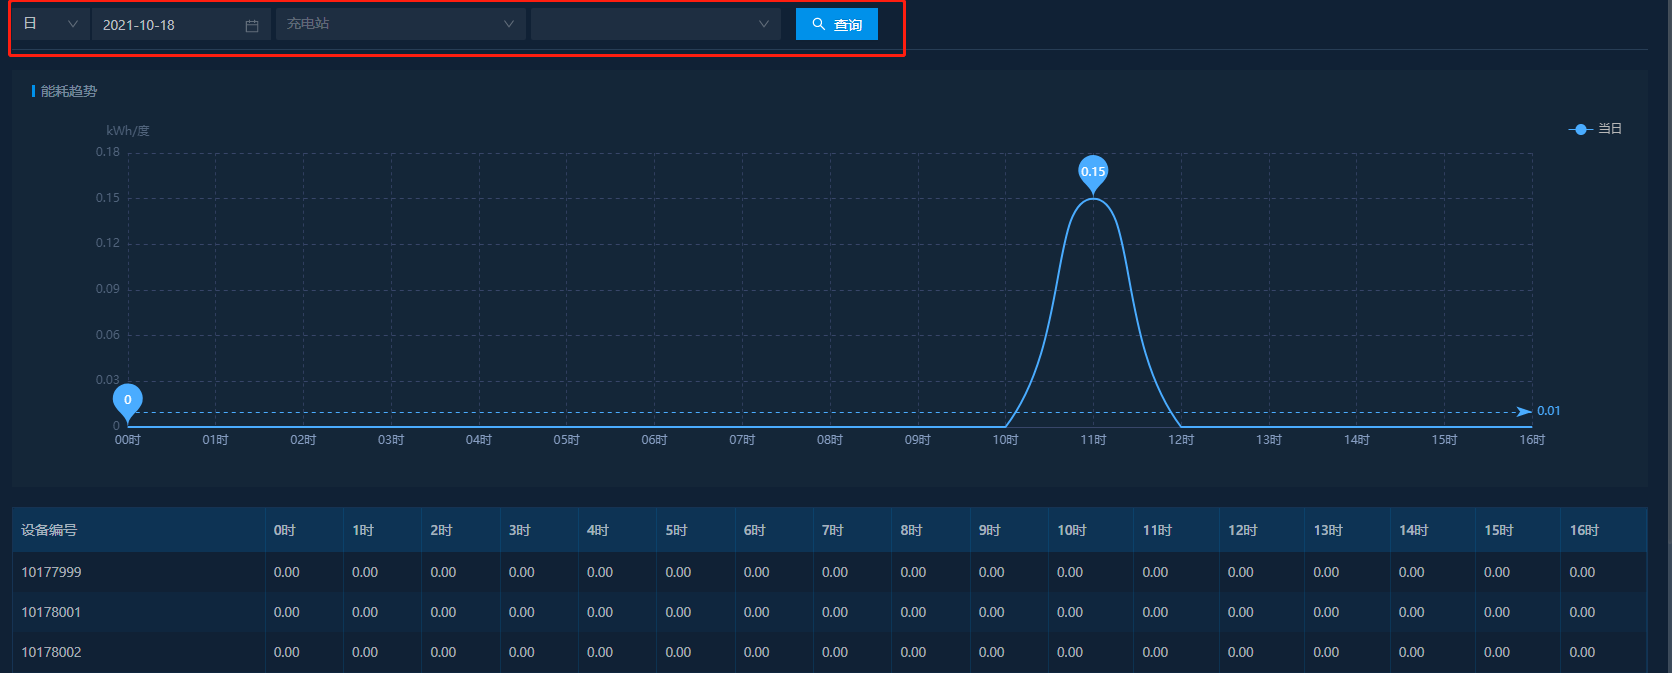Click the 能耗趋势 chart title
Viewport: 1672px width, 673px height.
[x=69, y=91]
